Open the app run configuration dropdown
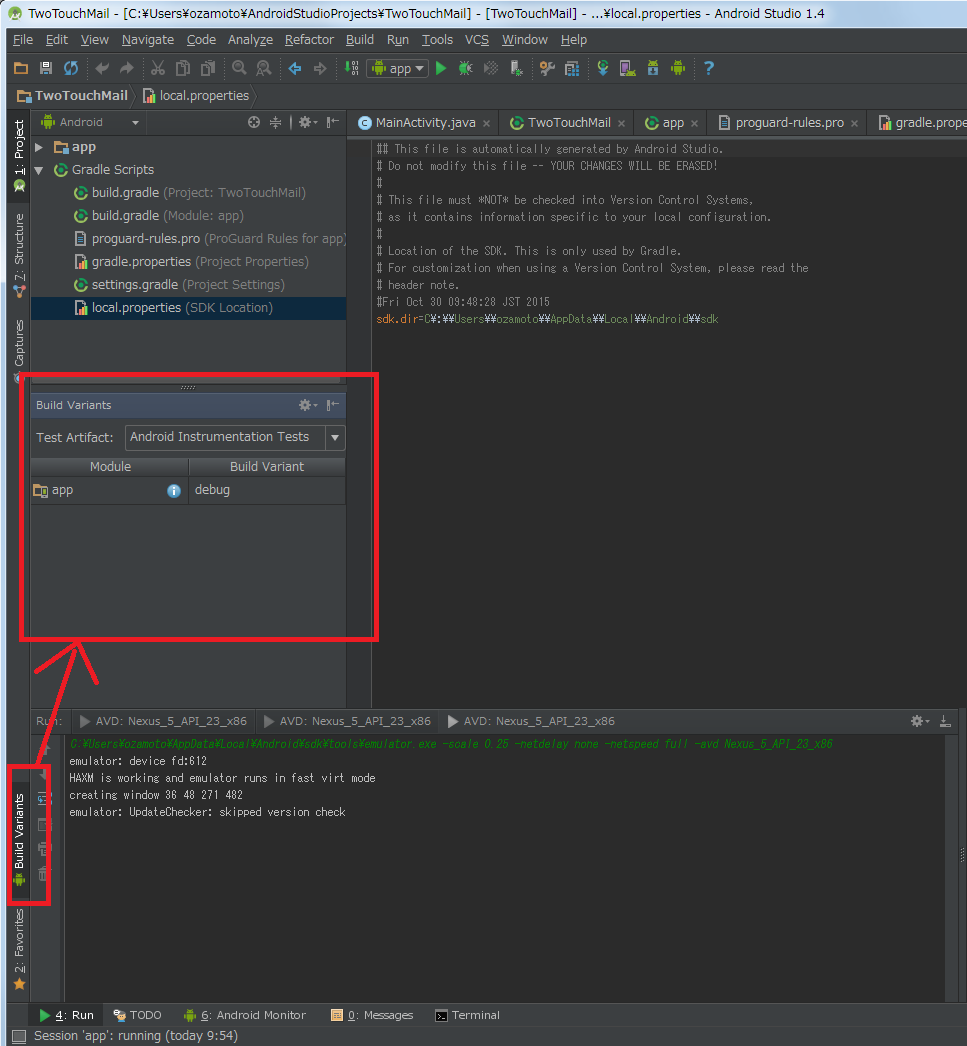 397,68
